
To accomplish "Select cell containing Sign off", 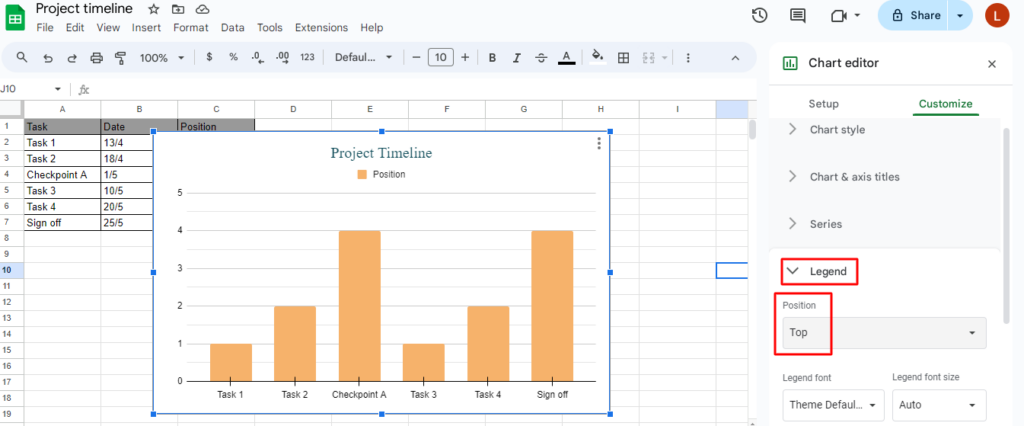I will [x=62, y=223].
